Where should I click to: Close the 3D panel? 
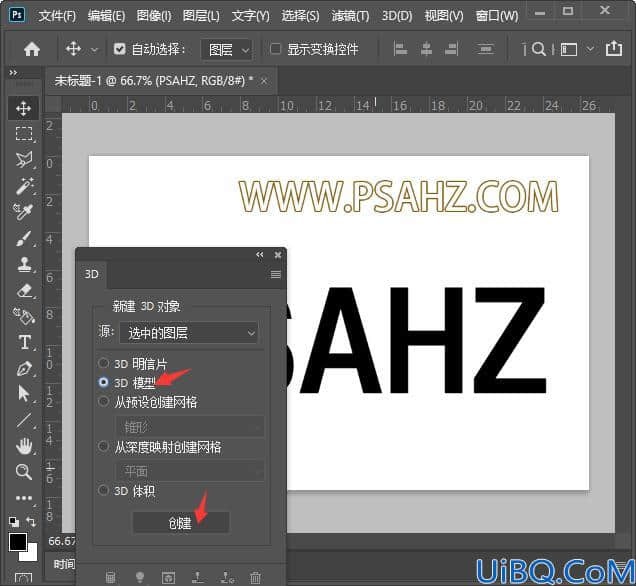tap(278, 255)
